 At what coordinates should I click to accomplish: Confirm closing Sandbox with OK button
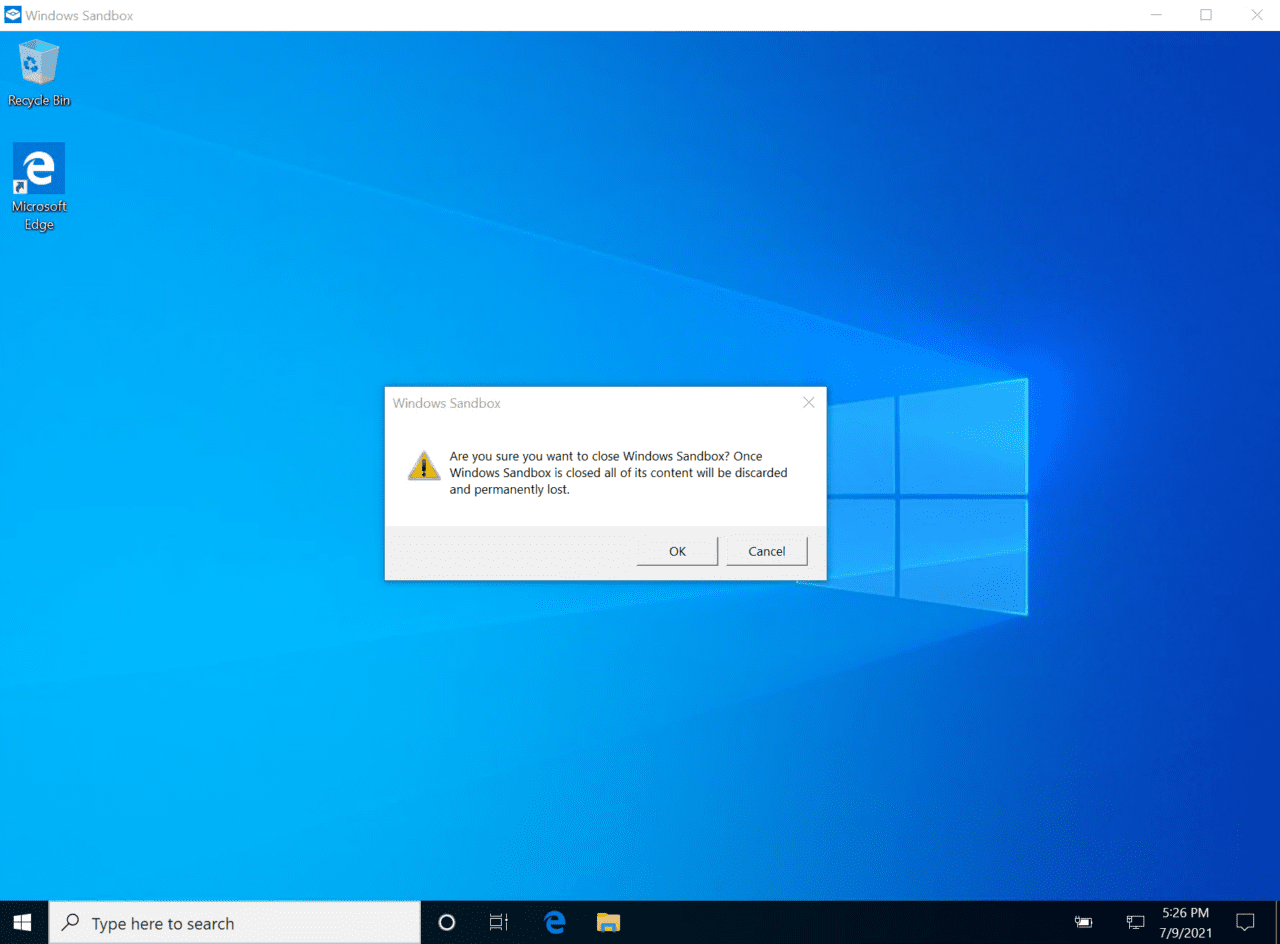click(677, 551)
